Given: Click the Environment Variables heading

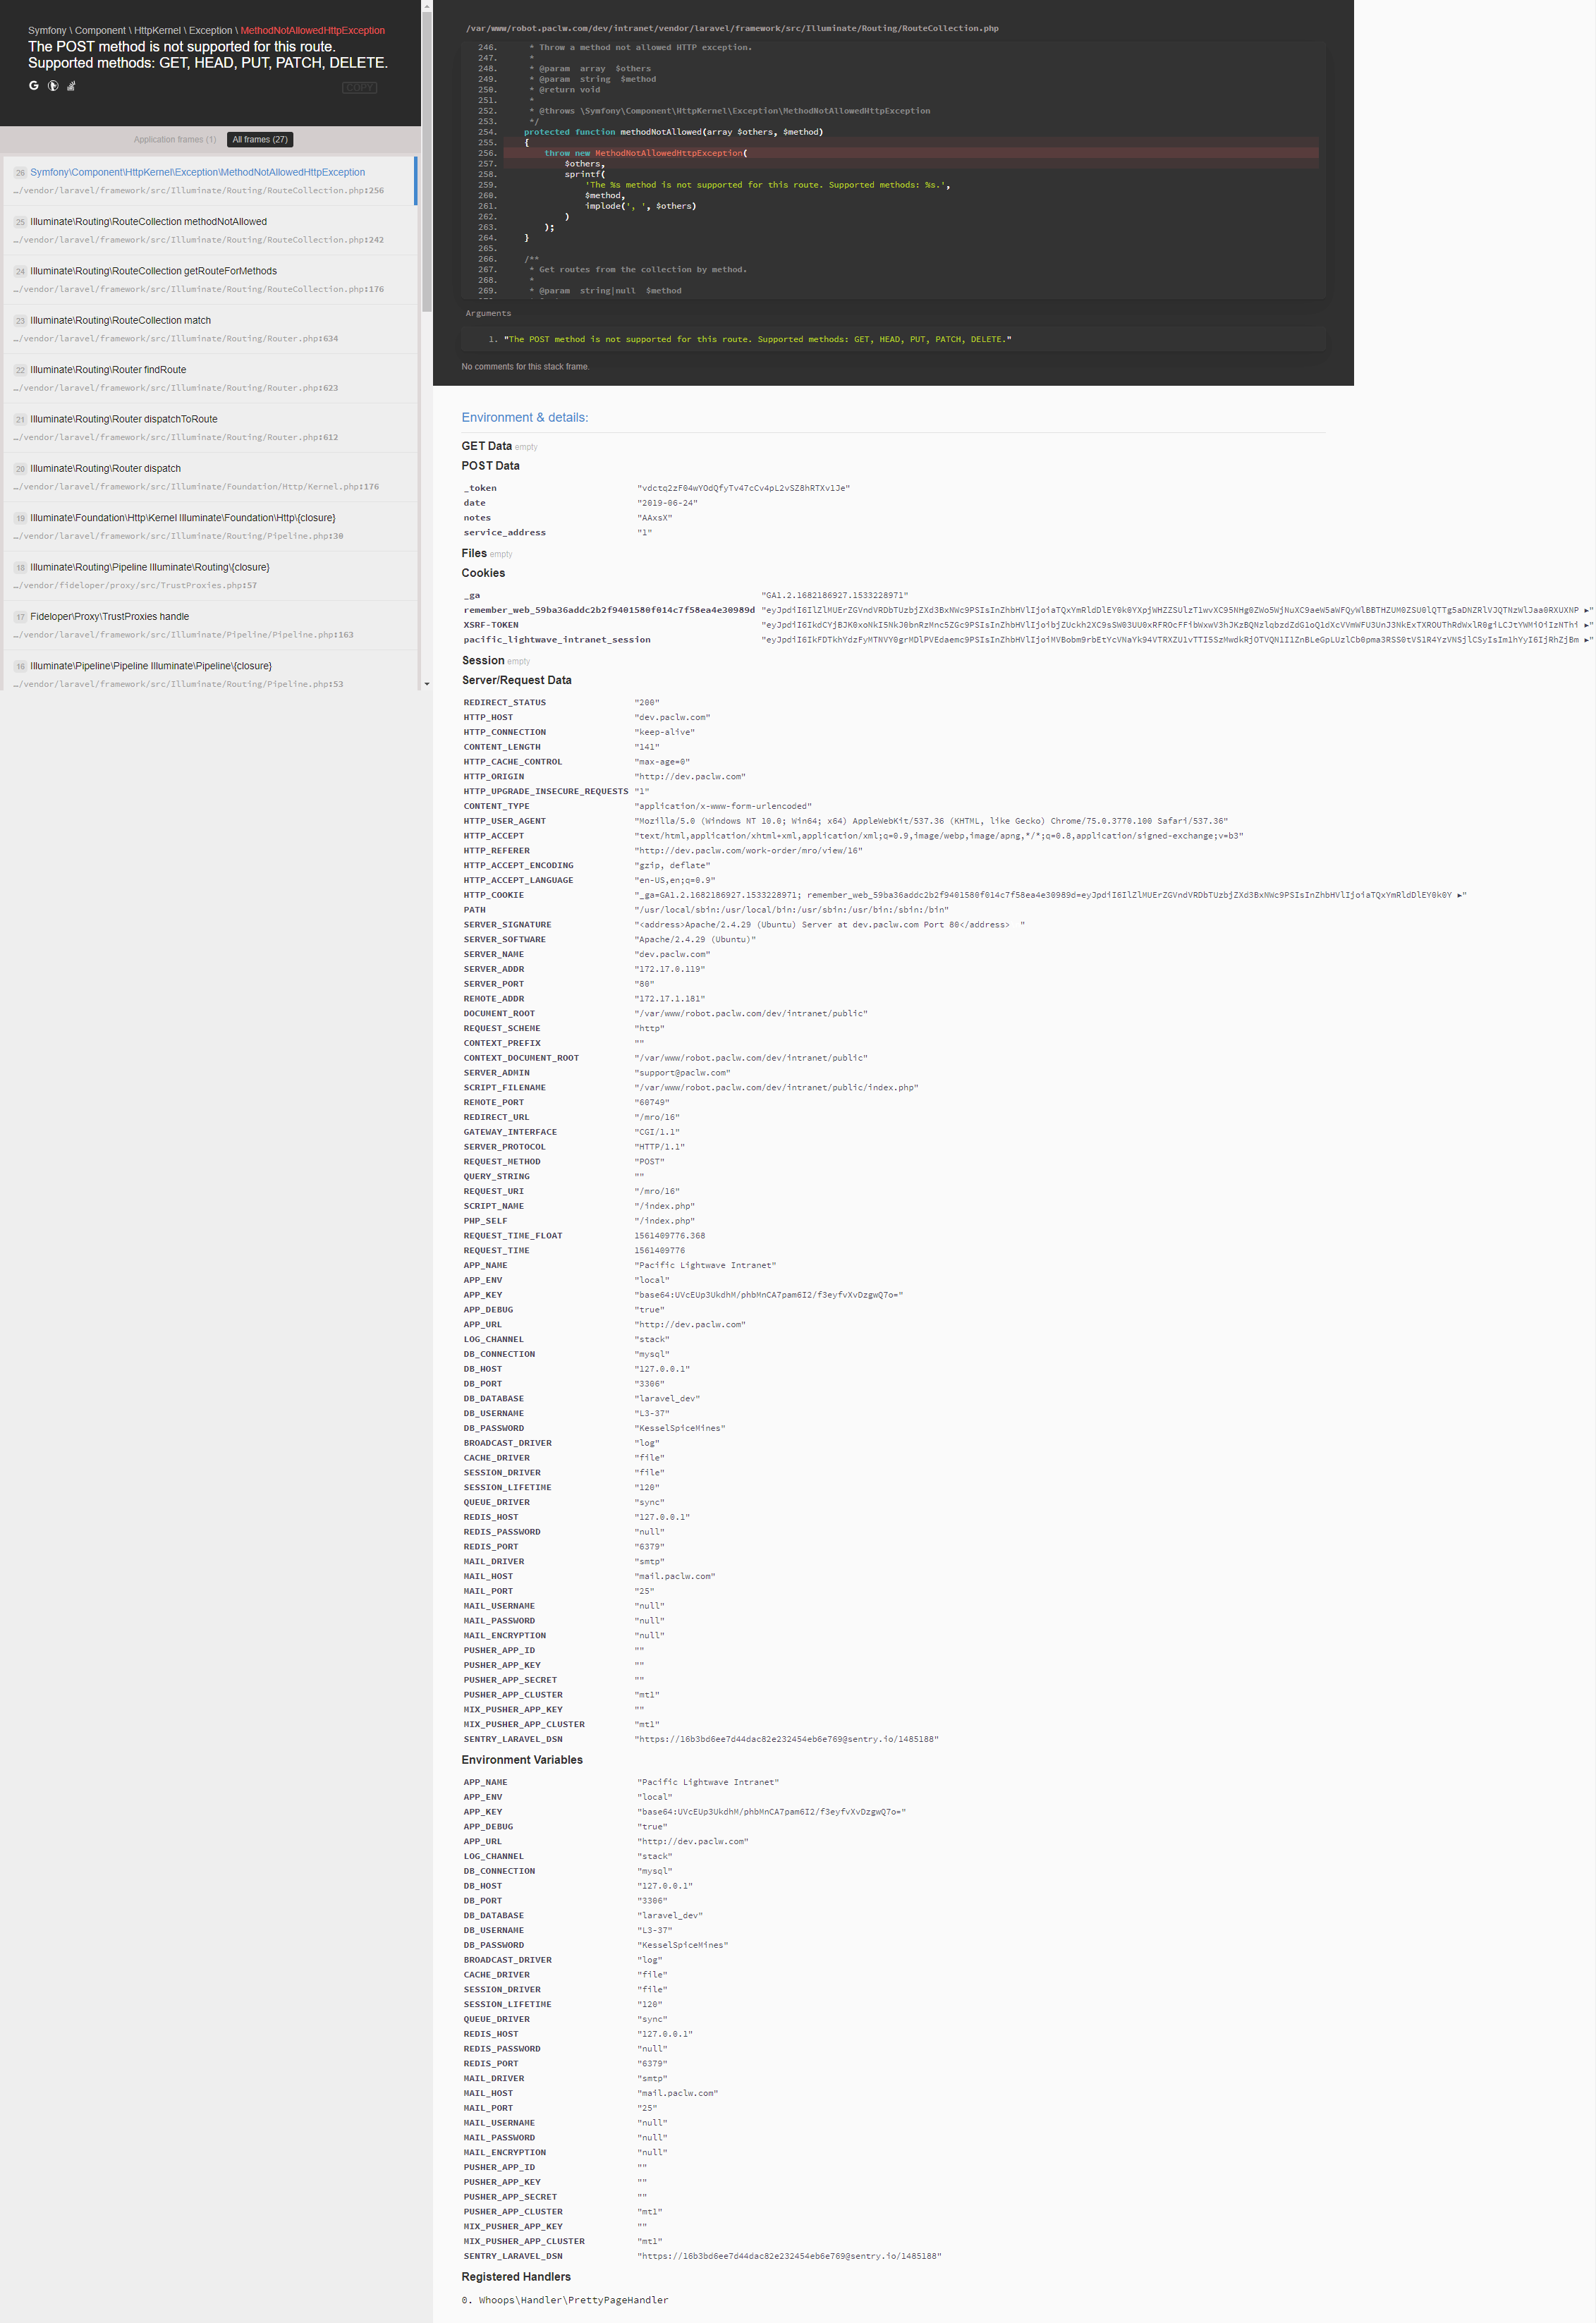Looking at the screenshot, I should click(522, 1760).
